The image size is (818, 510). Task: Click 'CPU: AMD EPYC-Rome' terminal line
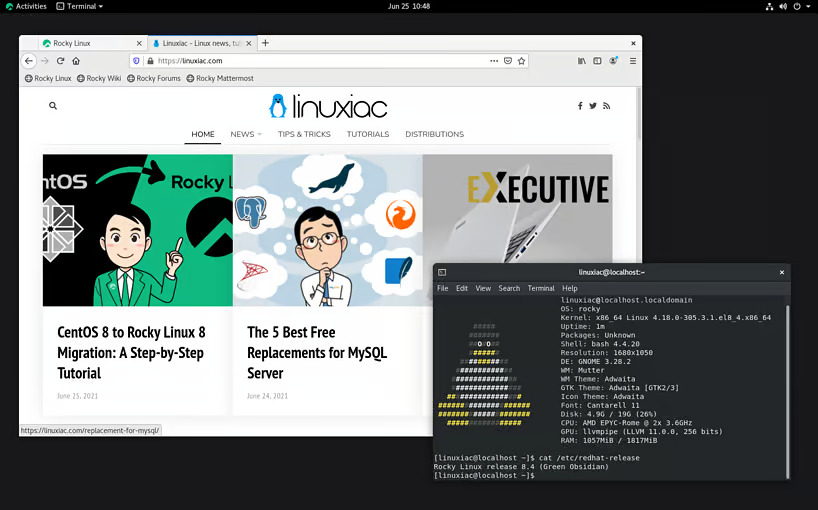click(626, 423)
